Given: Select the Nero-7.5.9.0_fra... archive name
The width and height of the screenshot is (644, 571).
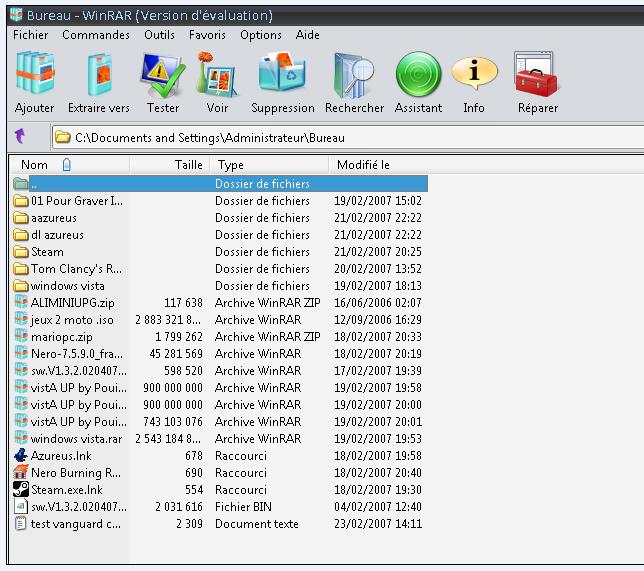Looking at the screenshot, I should click(x=77, y=354).
